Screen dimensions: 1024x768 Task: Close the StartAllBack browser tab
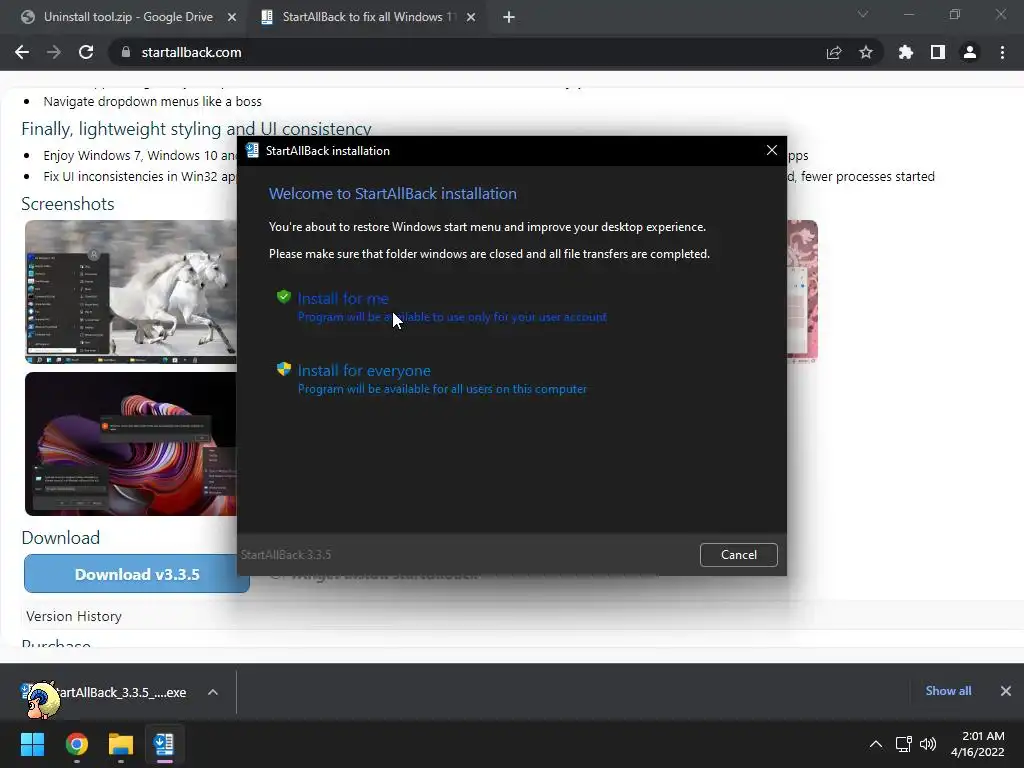click(x=471, y=18)
